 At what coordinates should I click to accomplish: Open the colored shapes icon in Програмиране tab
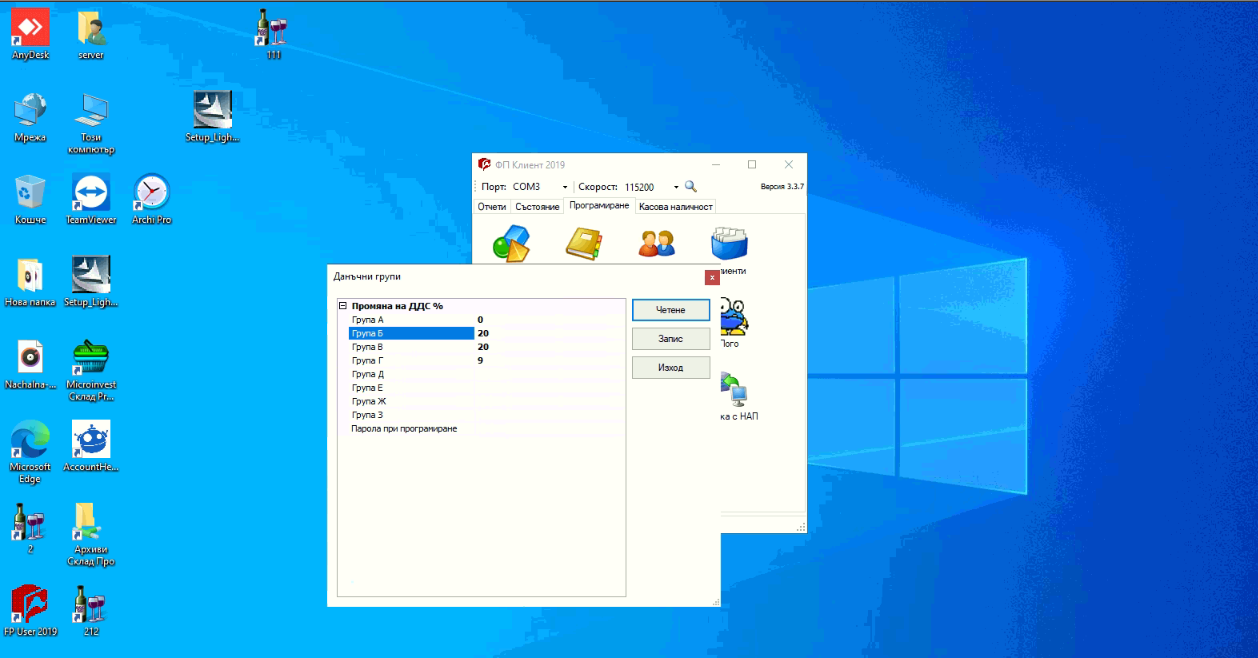pyautogui.click(x=511, y=243)
